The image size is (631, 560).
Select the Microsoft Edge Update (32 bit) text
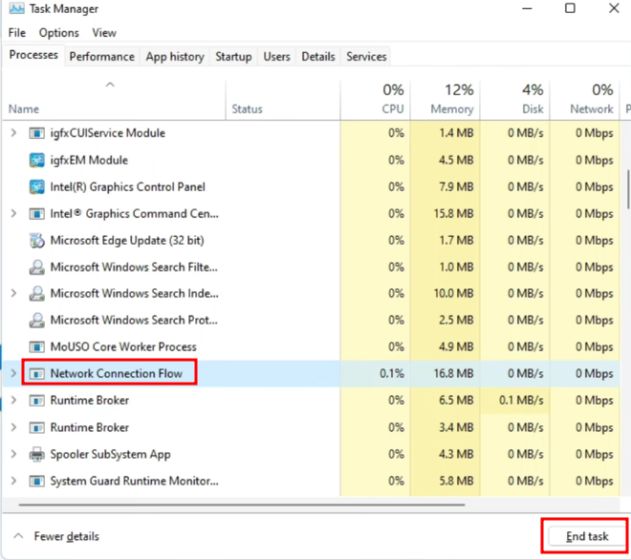pyautogui.click(x=127, y=241)
